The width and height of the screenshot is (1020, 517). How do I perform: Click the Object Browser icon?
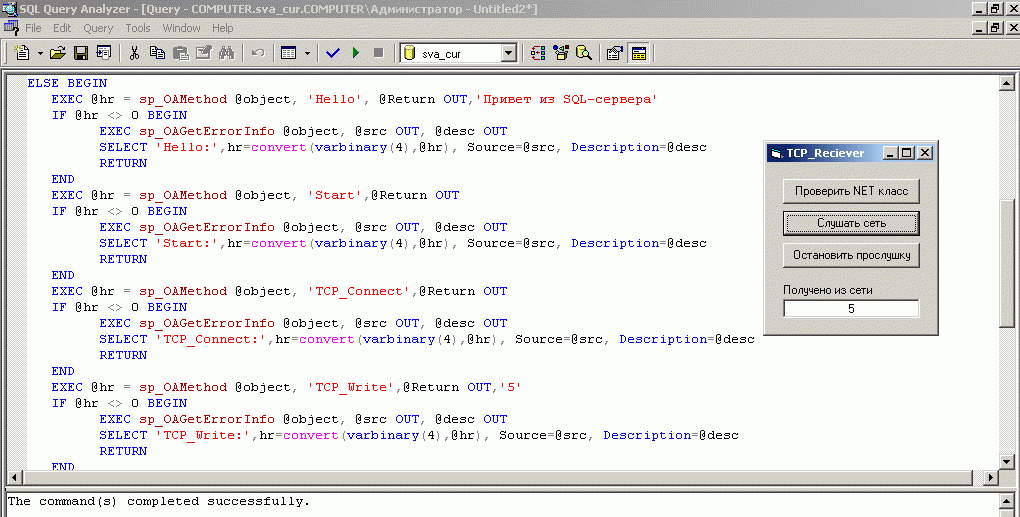point(561,53)
